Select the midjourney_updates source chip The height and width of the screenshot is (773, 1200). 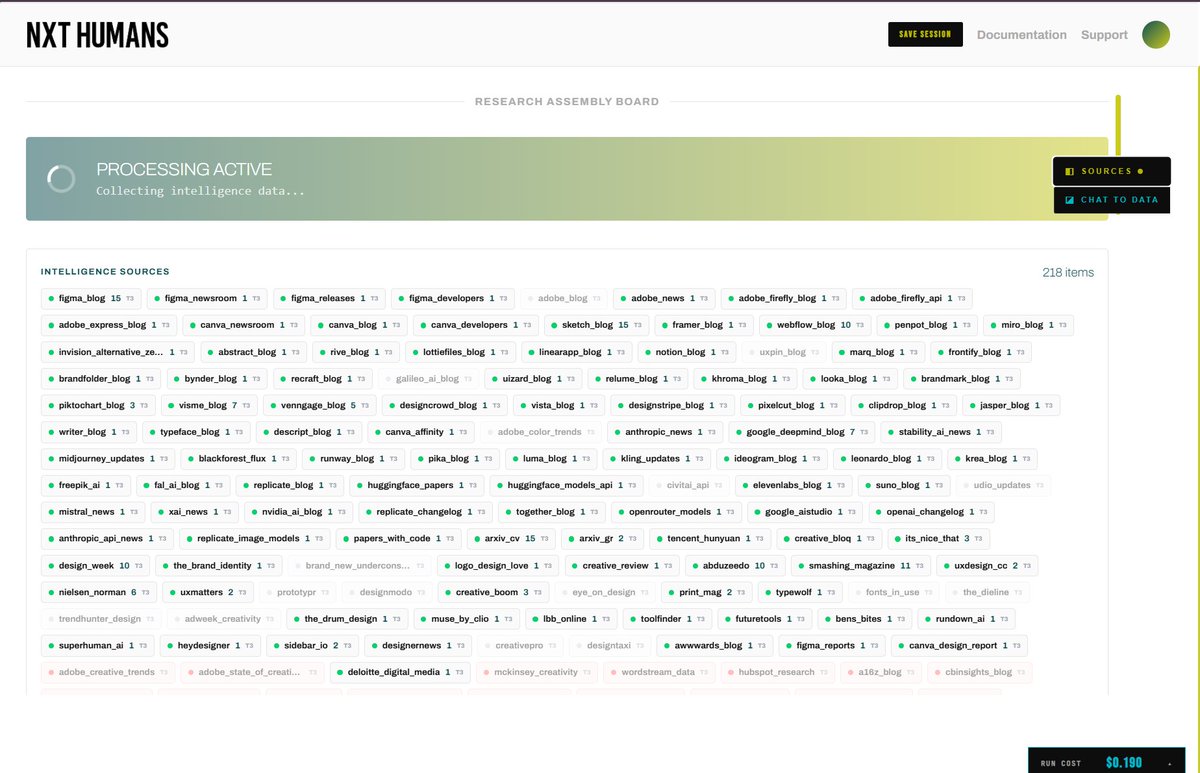tap(109, 459)
